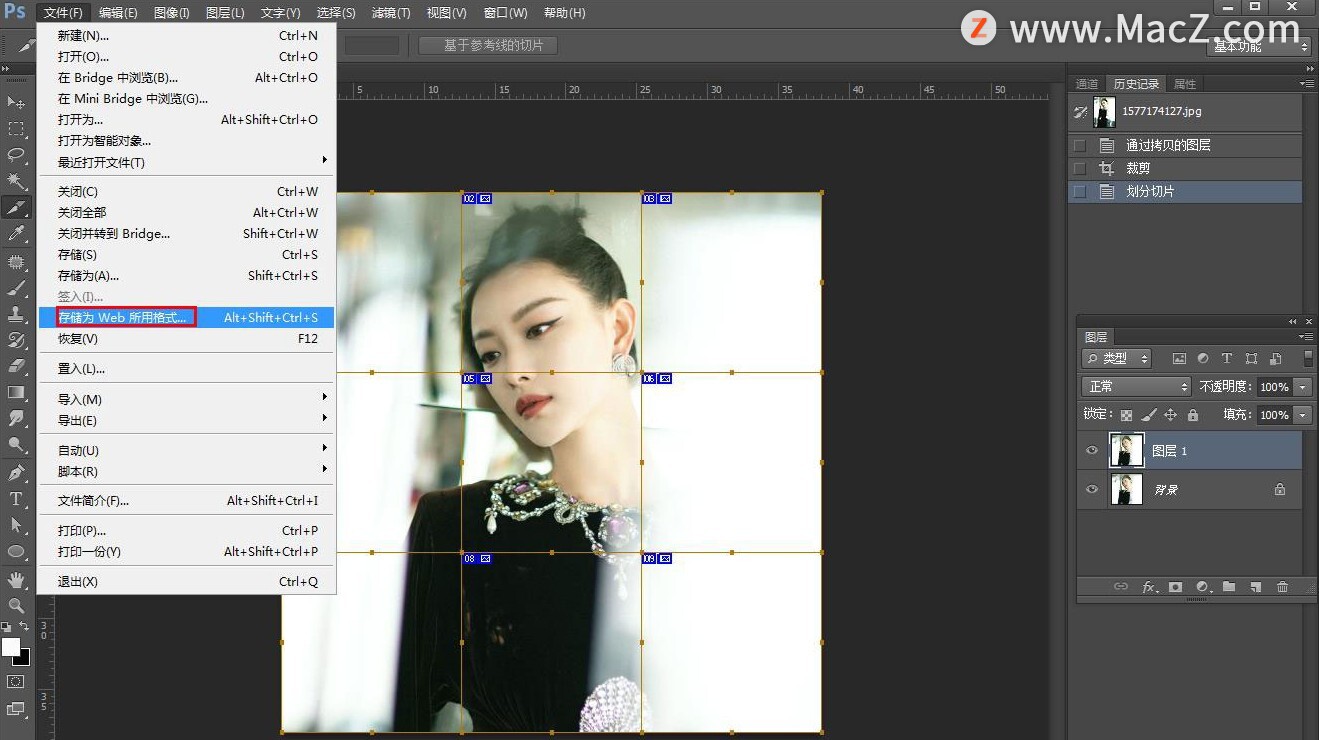Add a layer mask
1319x740 pixels.
click(1175, 587)
